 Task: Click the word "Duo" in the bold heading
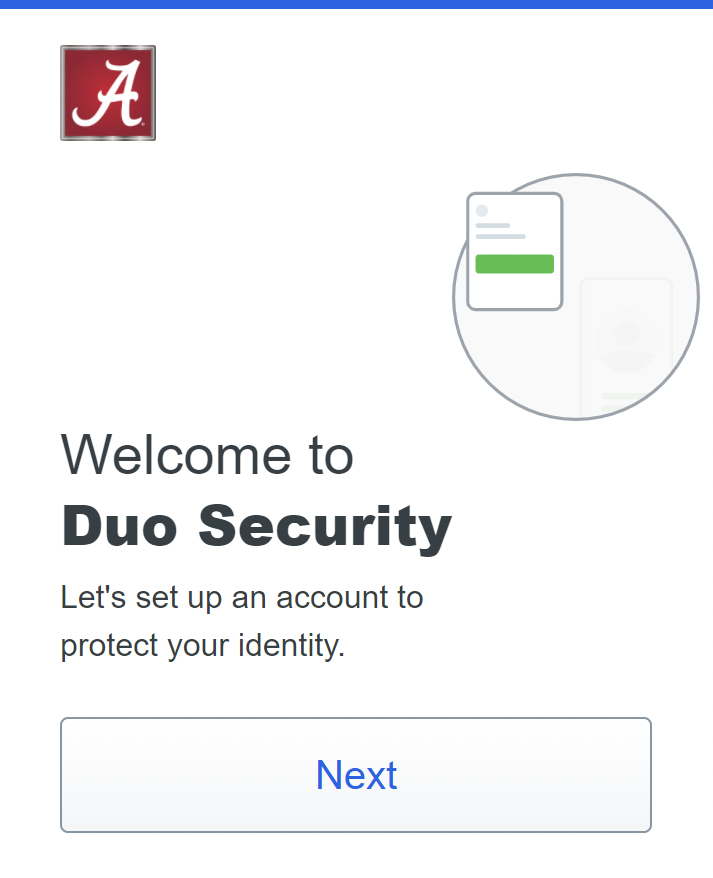coord(120,526)
